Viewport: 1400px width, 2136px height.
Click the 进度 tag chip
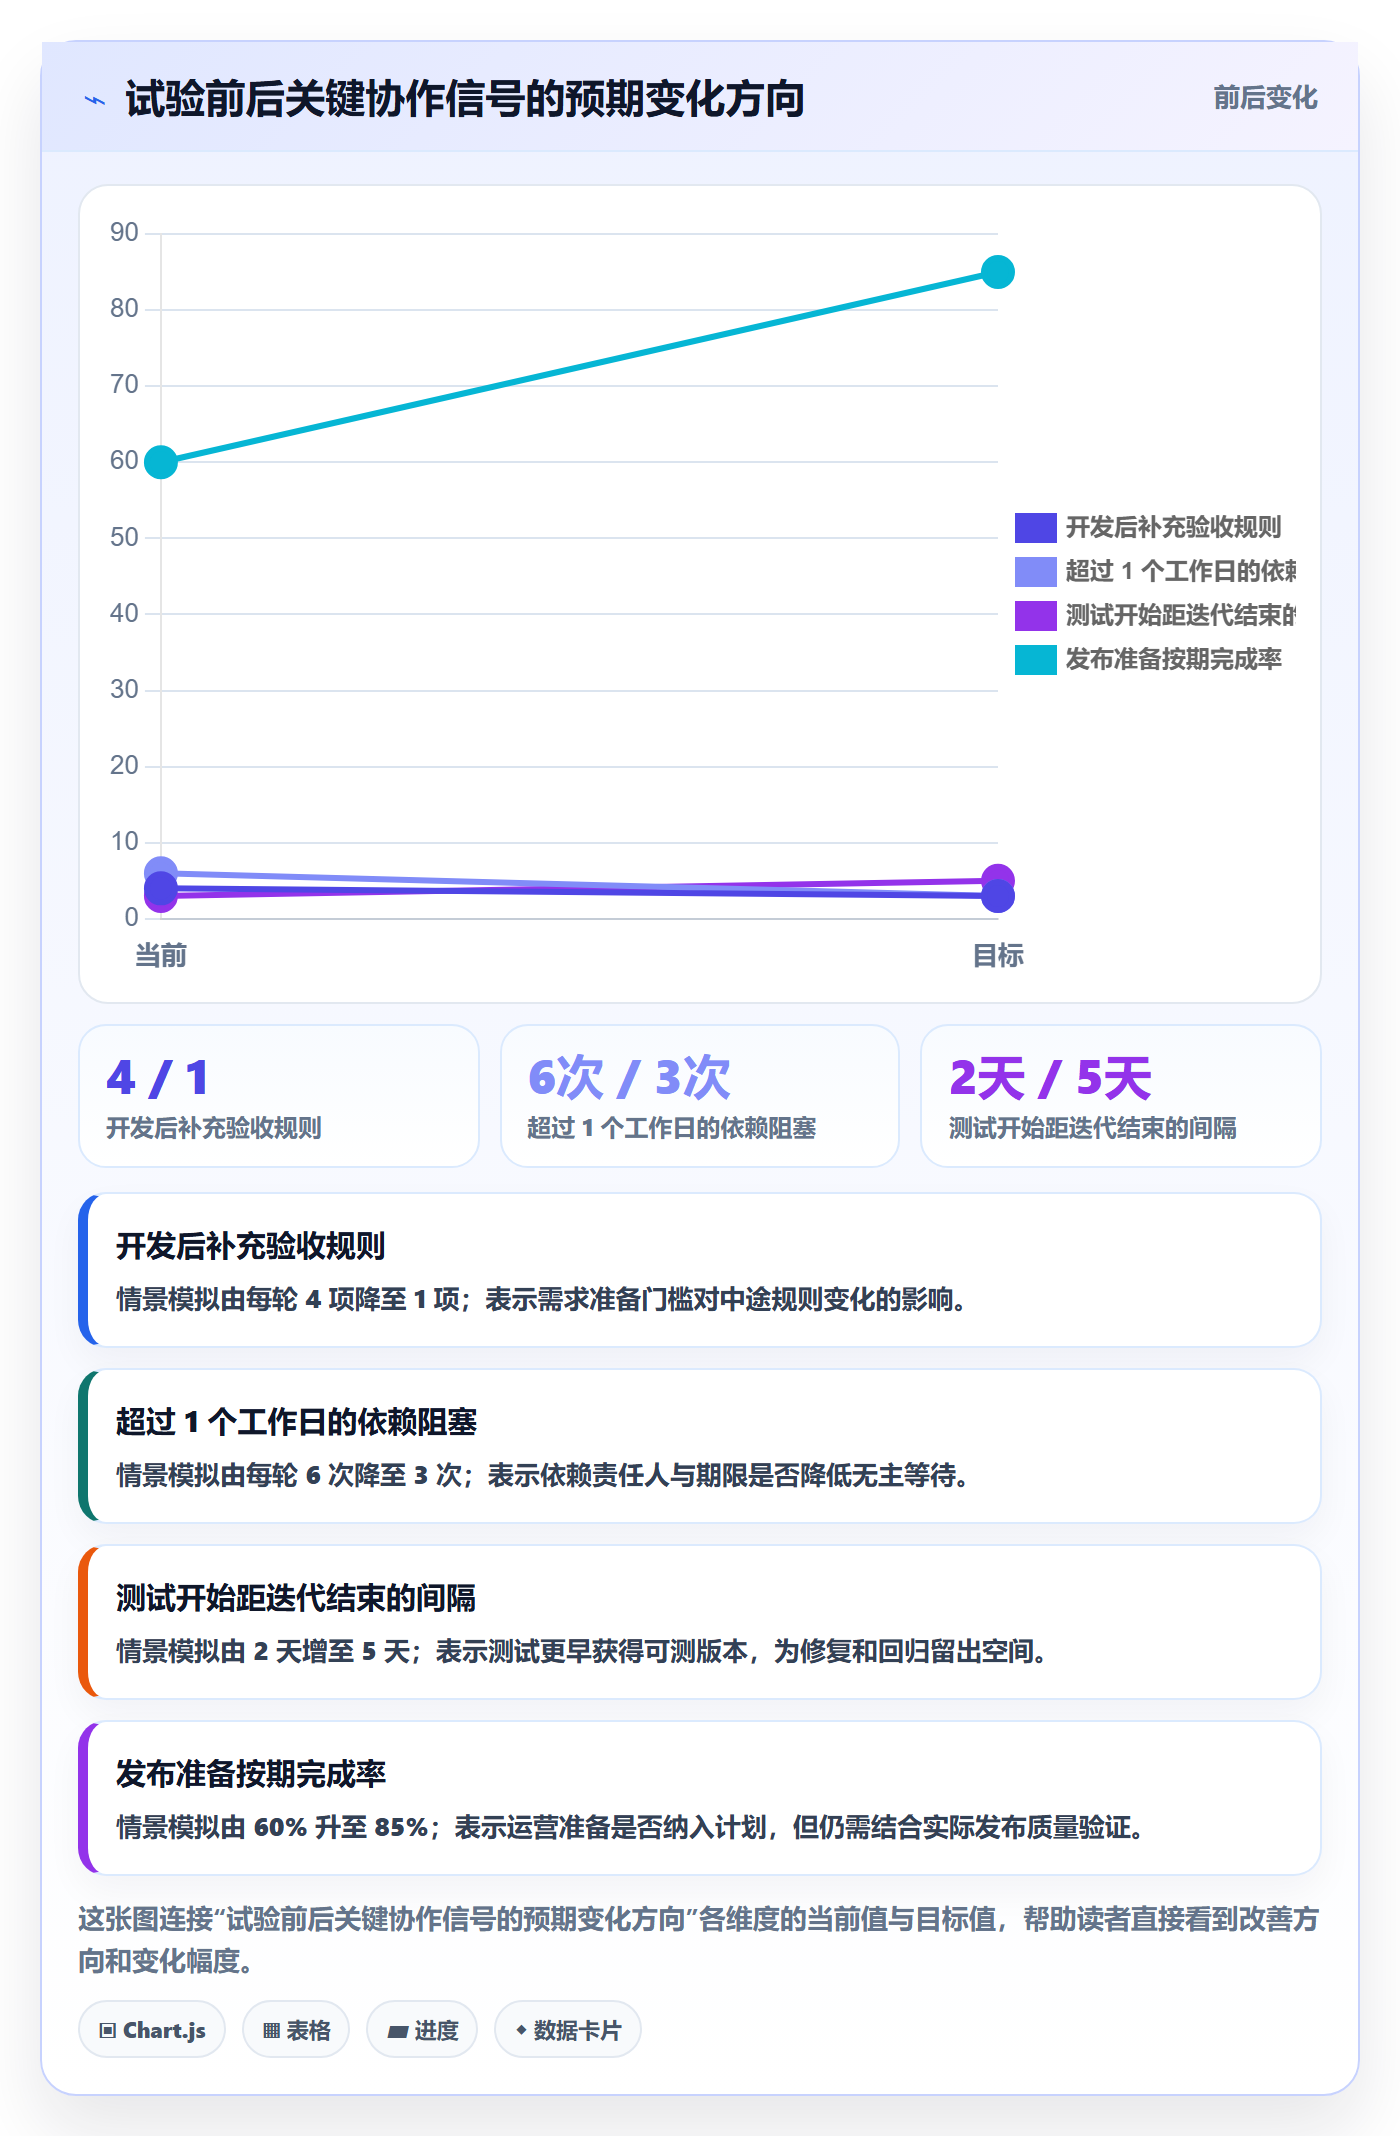click(422, 2030)
